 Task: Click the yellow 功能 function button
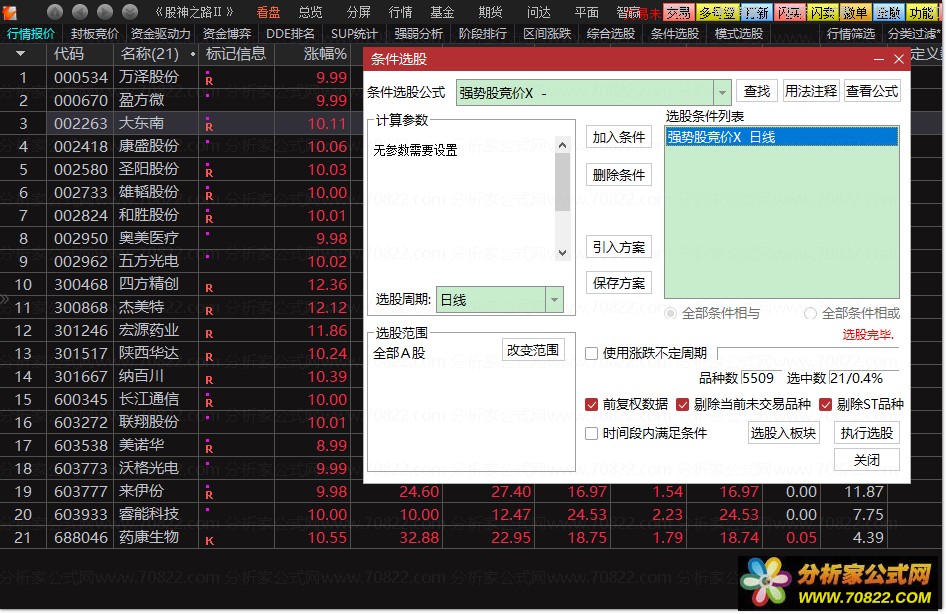pyautogui.click(x=921, y=13)
